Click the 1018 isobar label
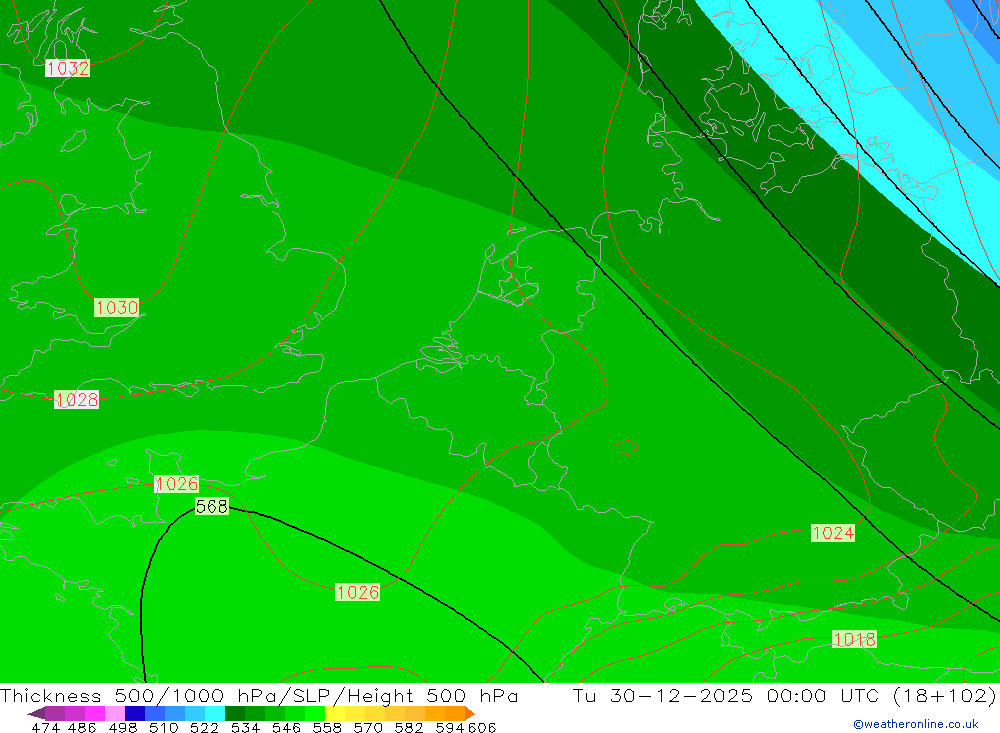The image size is (1000, 733). 855,639
